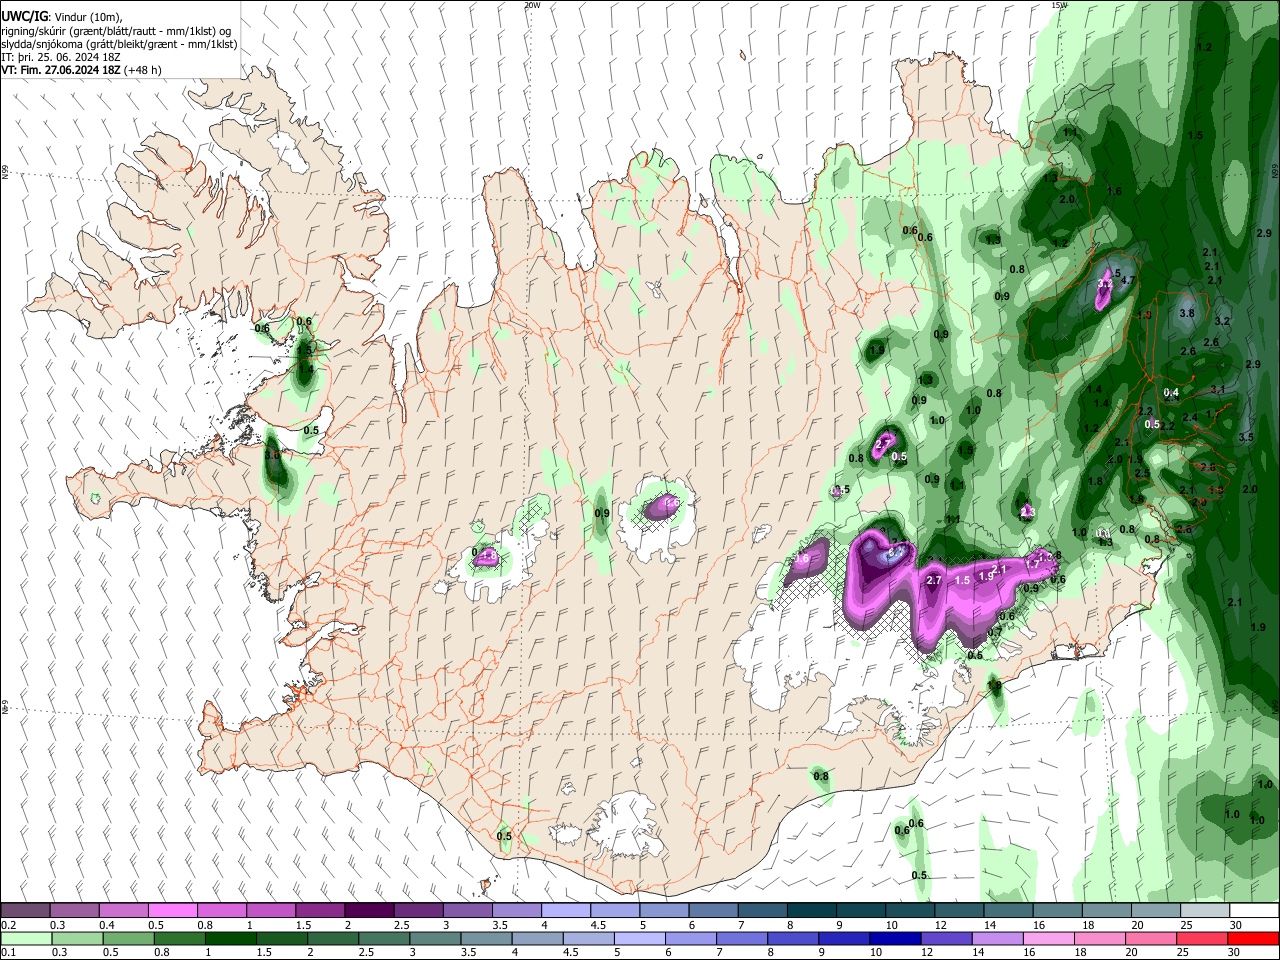Screen dimensions: 1280x960
Task: Click the 1.6 precipitation value on the map
Action: pyautogui.click(x=1115, y=191)
